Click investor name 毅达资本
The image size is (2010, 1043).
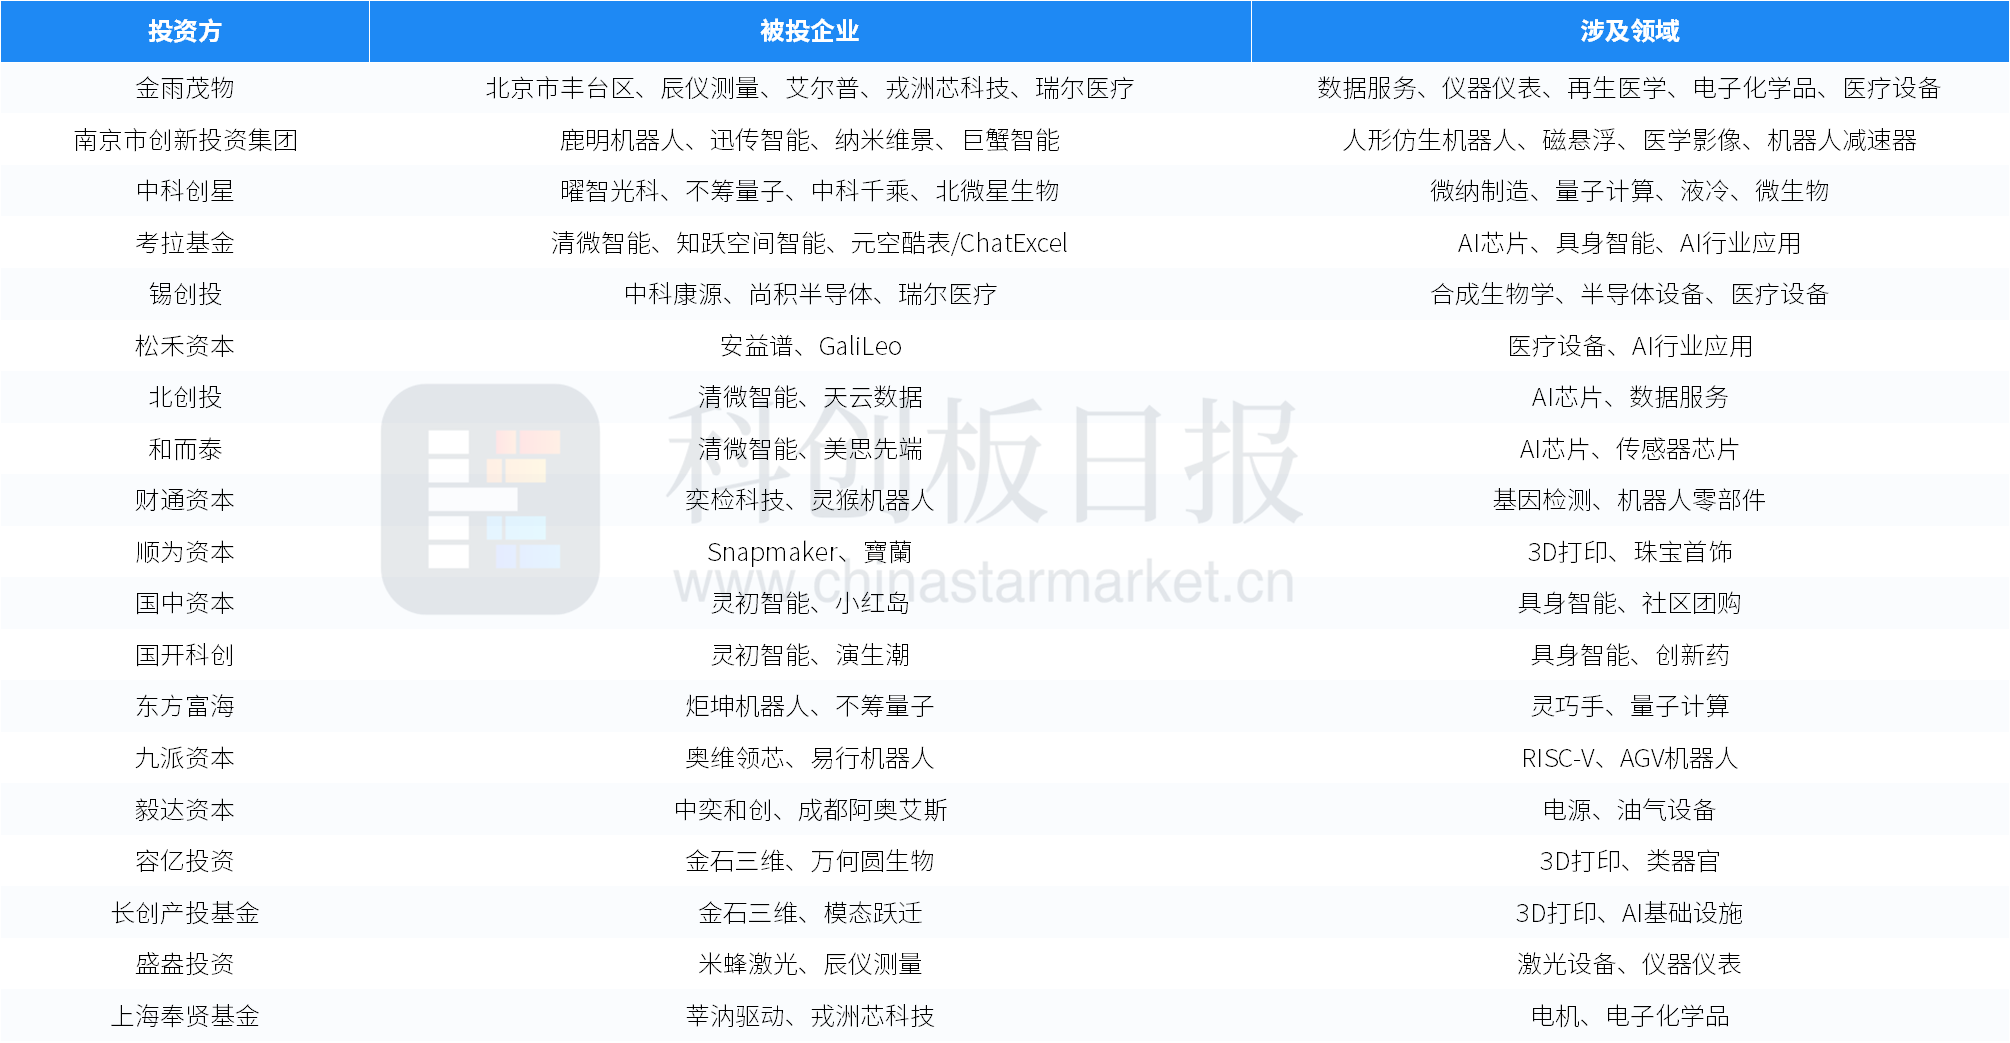(185, 810)
